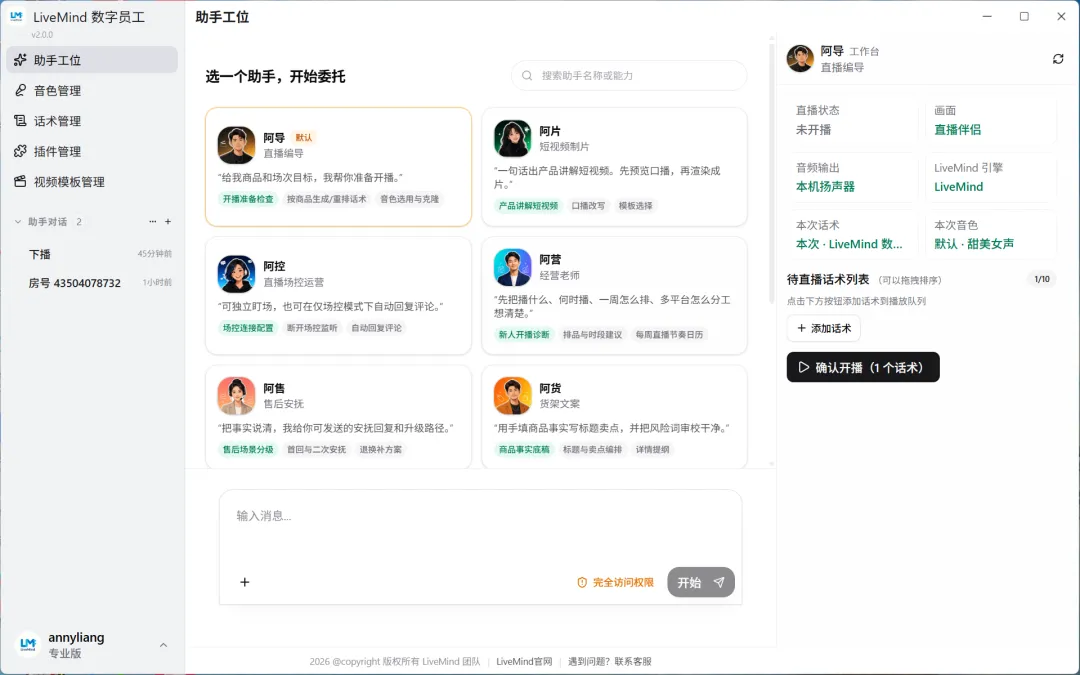Image resolution: width=1080 pixels, height=675 pixels.
Task: Click the 详情提纲 tag
Action: (x=652, y=449)
